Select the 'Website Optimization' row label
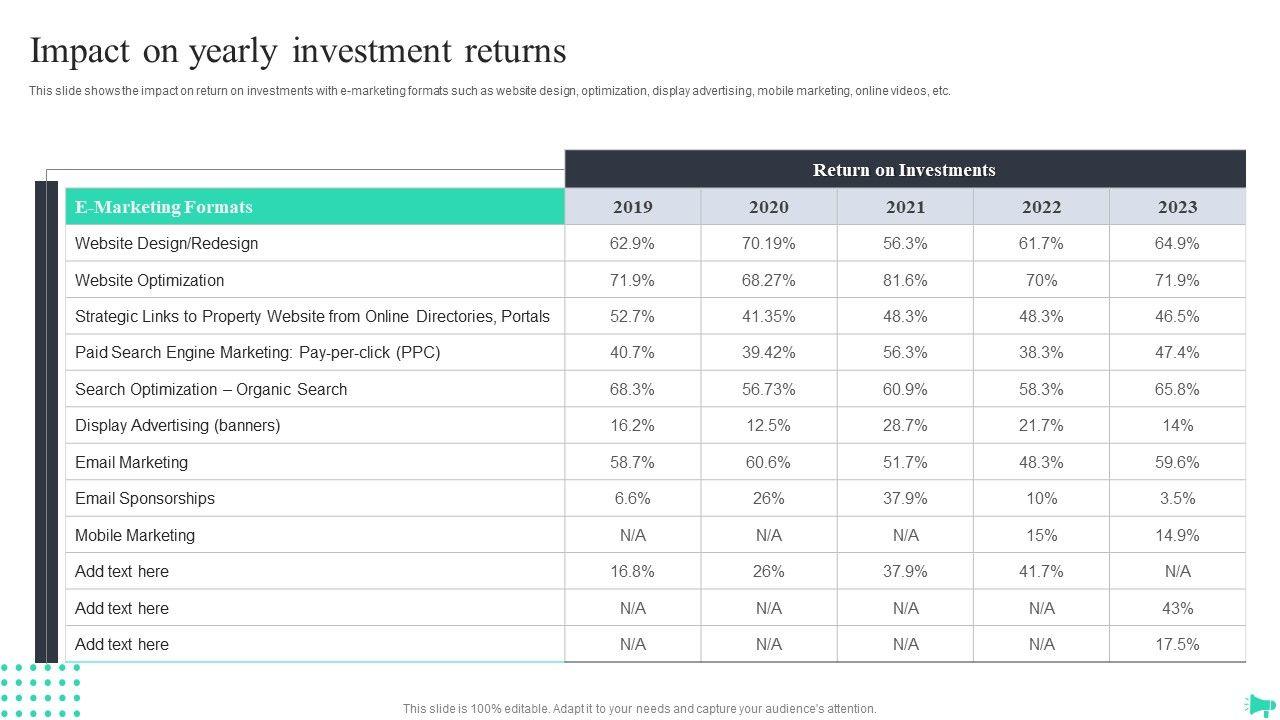This screenshot has width=1280, height=720. 149,280
